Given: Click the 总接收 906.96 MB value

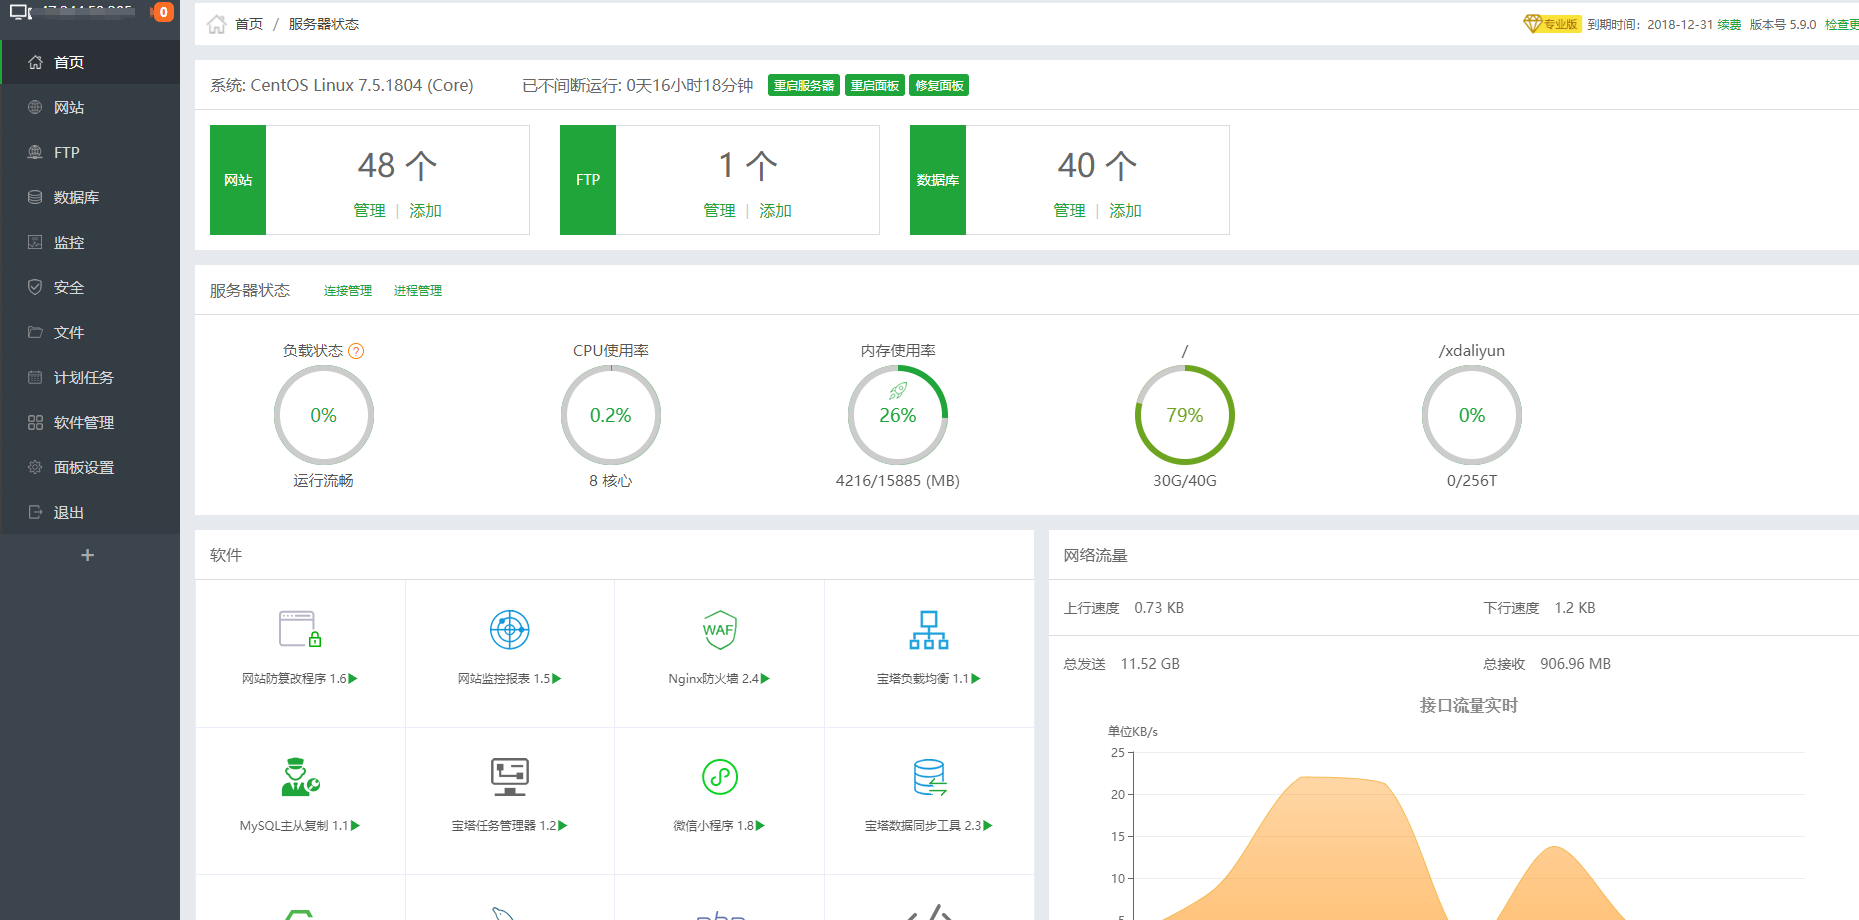Looking at the screenshot, I should pos(1575,664).
